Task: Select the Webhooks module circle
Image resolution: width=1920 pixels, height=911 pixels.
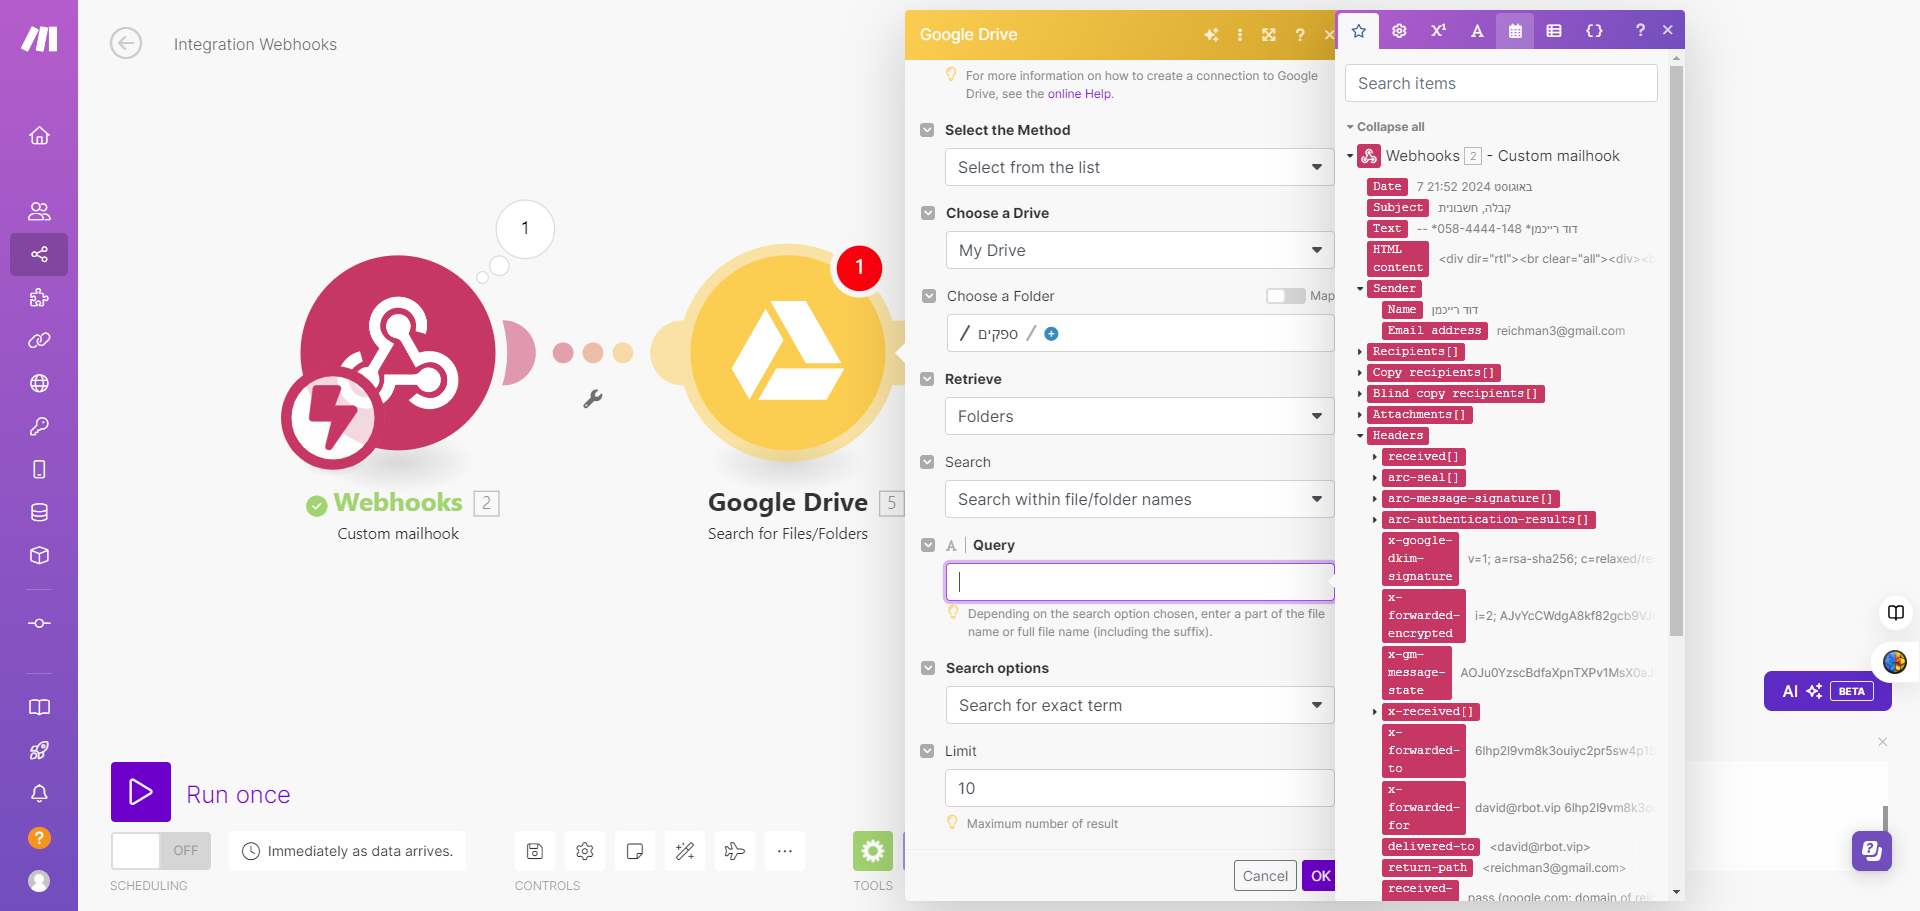Action: tap(398, 352)
